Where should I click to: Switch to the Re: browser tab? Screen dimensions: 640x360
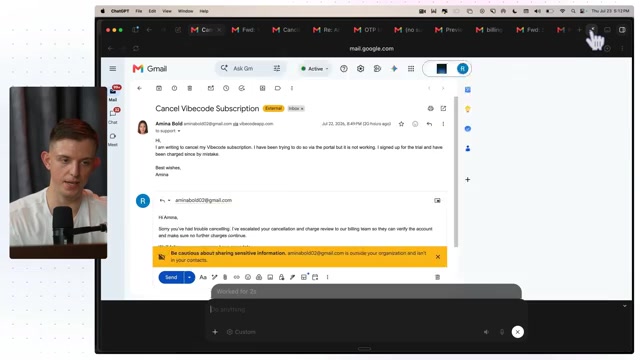click(327, 30)
